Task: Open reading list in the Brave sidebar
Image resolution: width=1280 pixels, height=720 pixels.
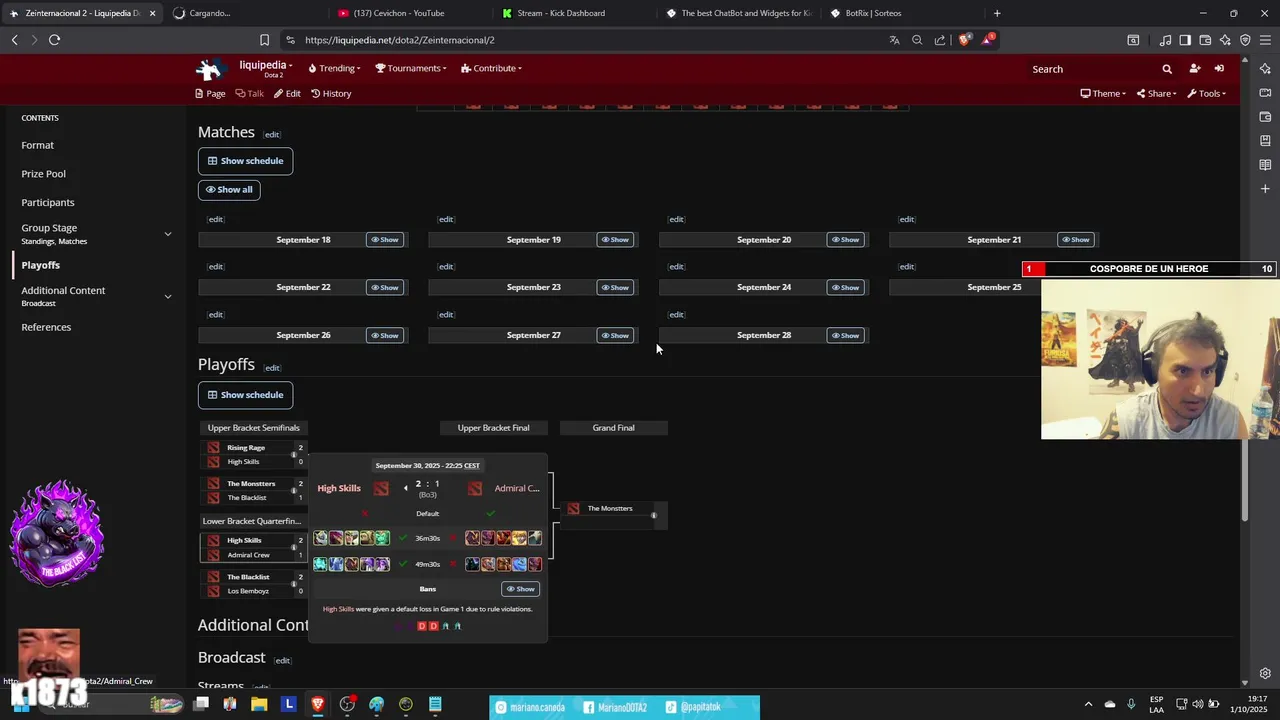Action: click(x=1265, y=165)
